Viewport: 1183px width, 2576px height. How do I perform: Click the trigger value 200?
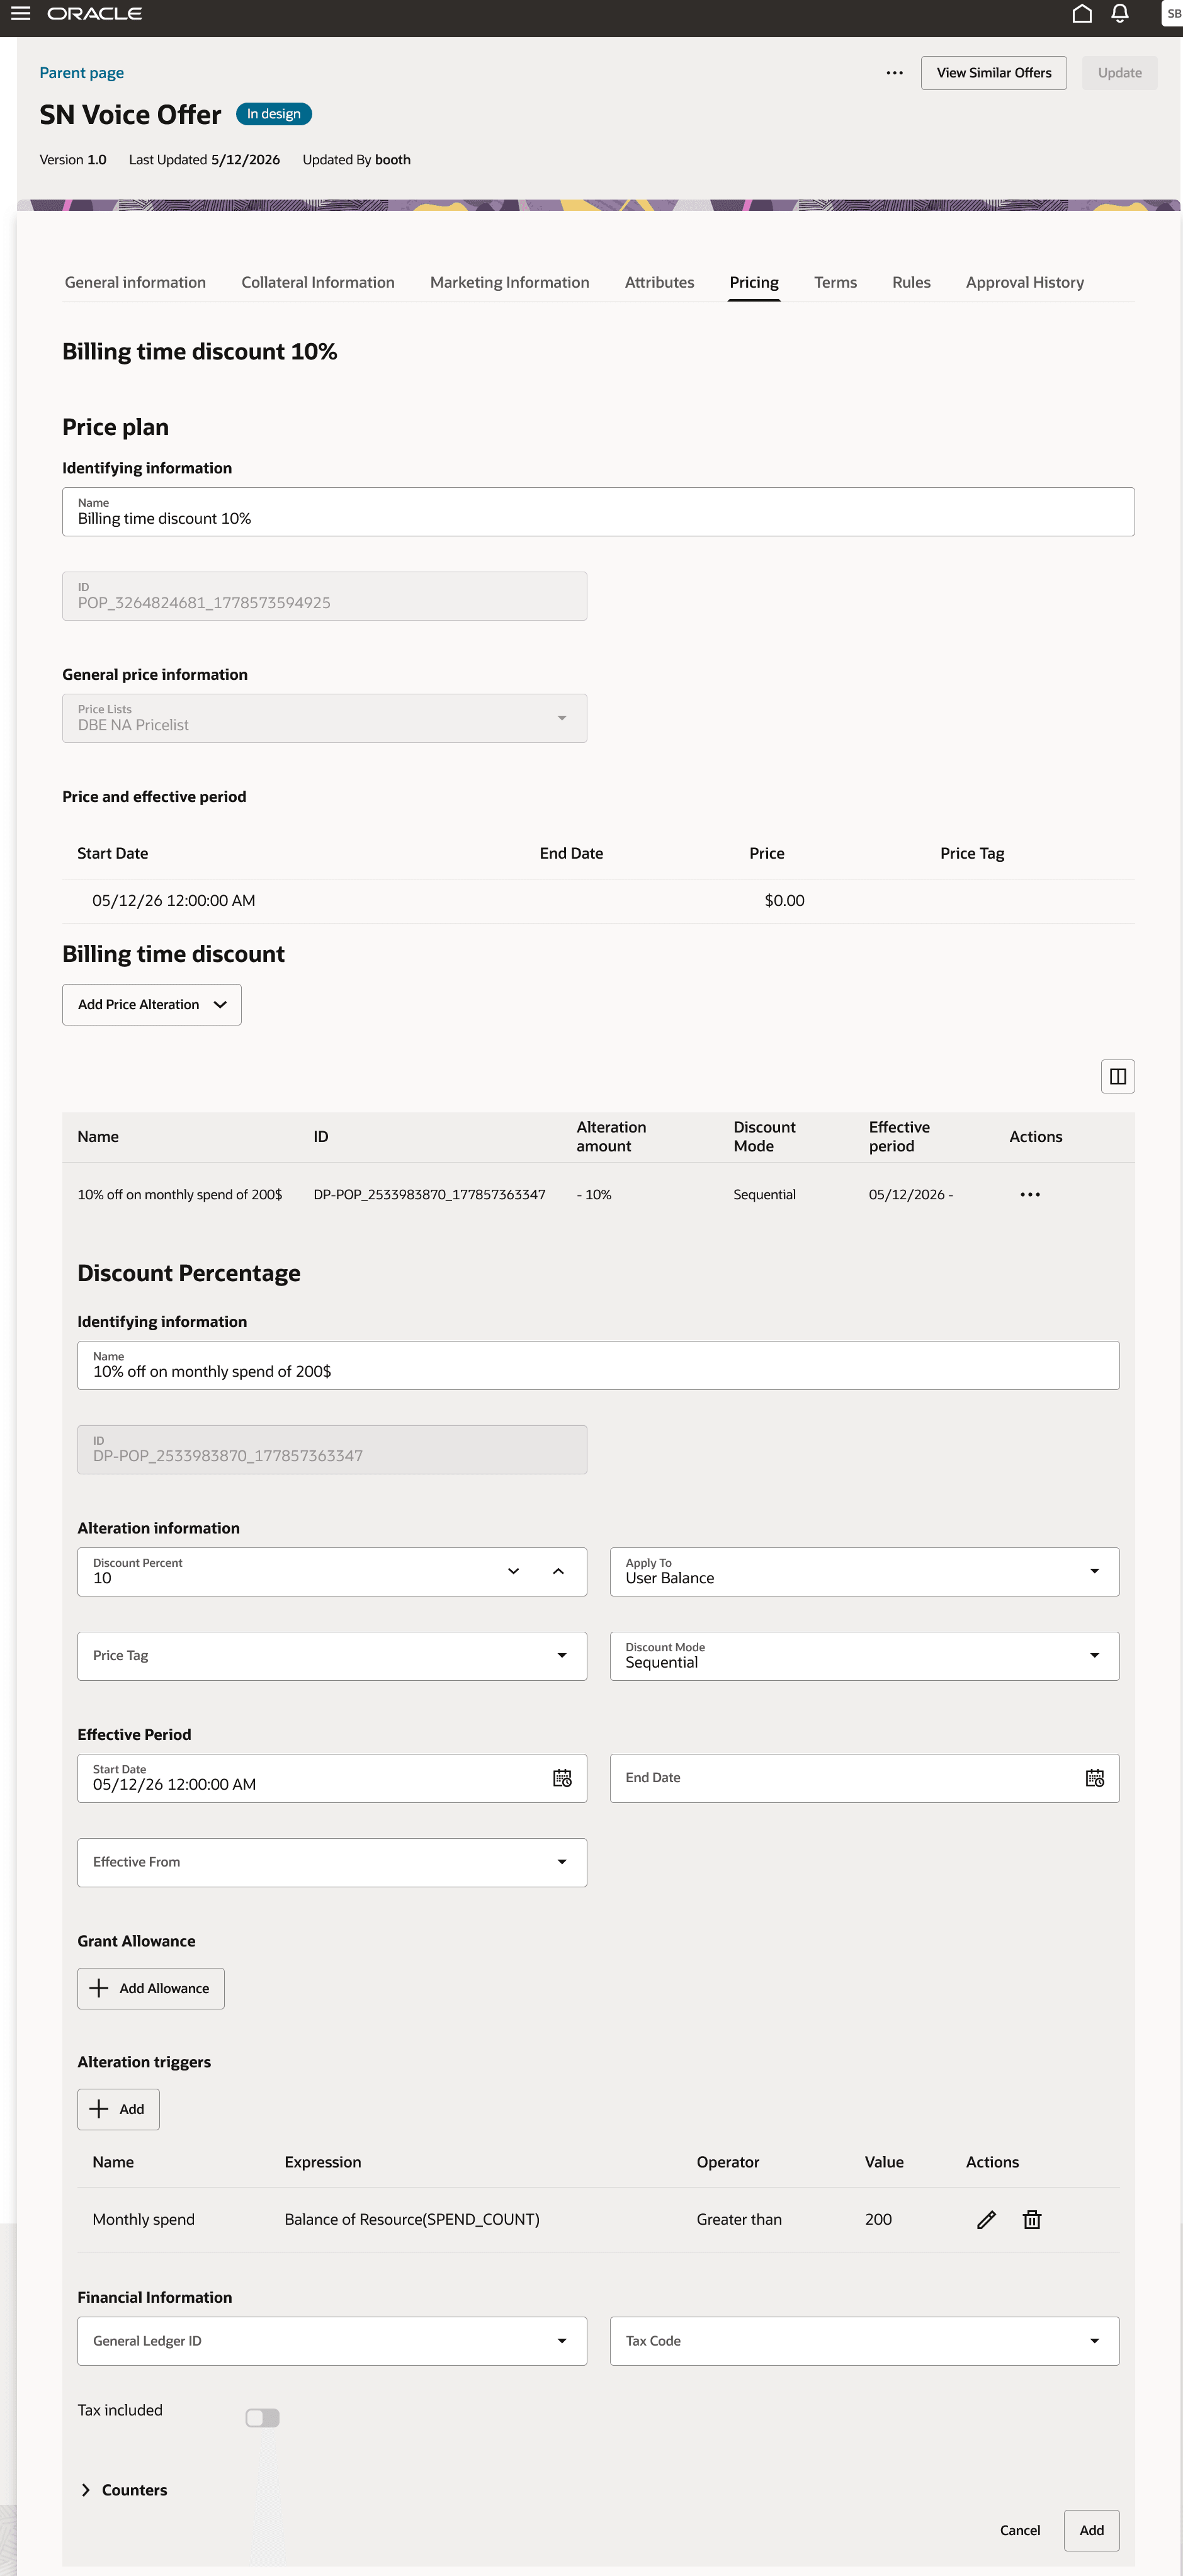point(878,2219)
